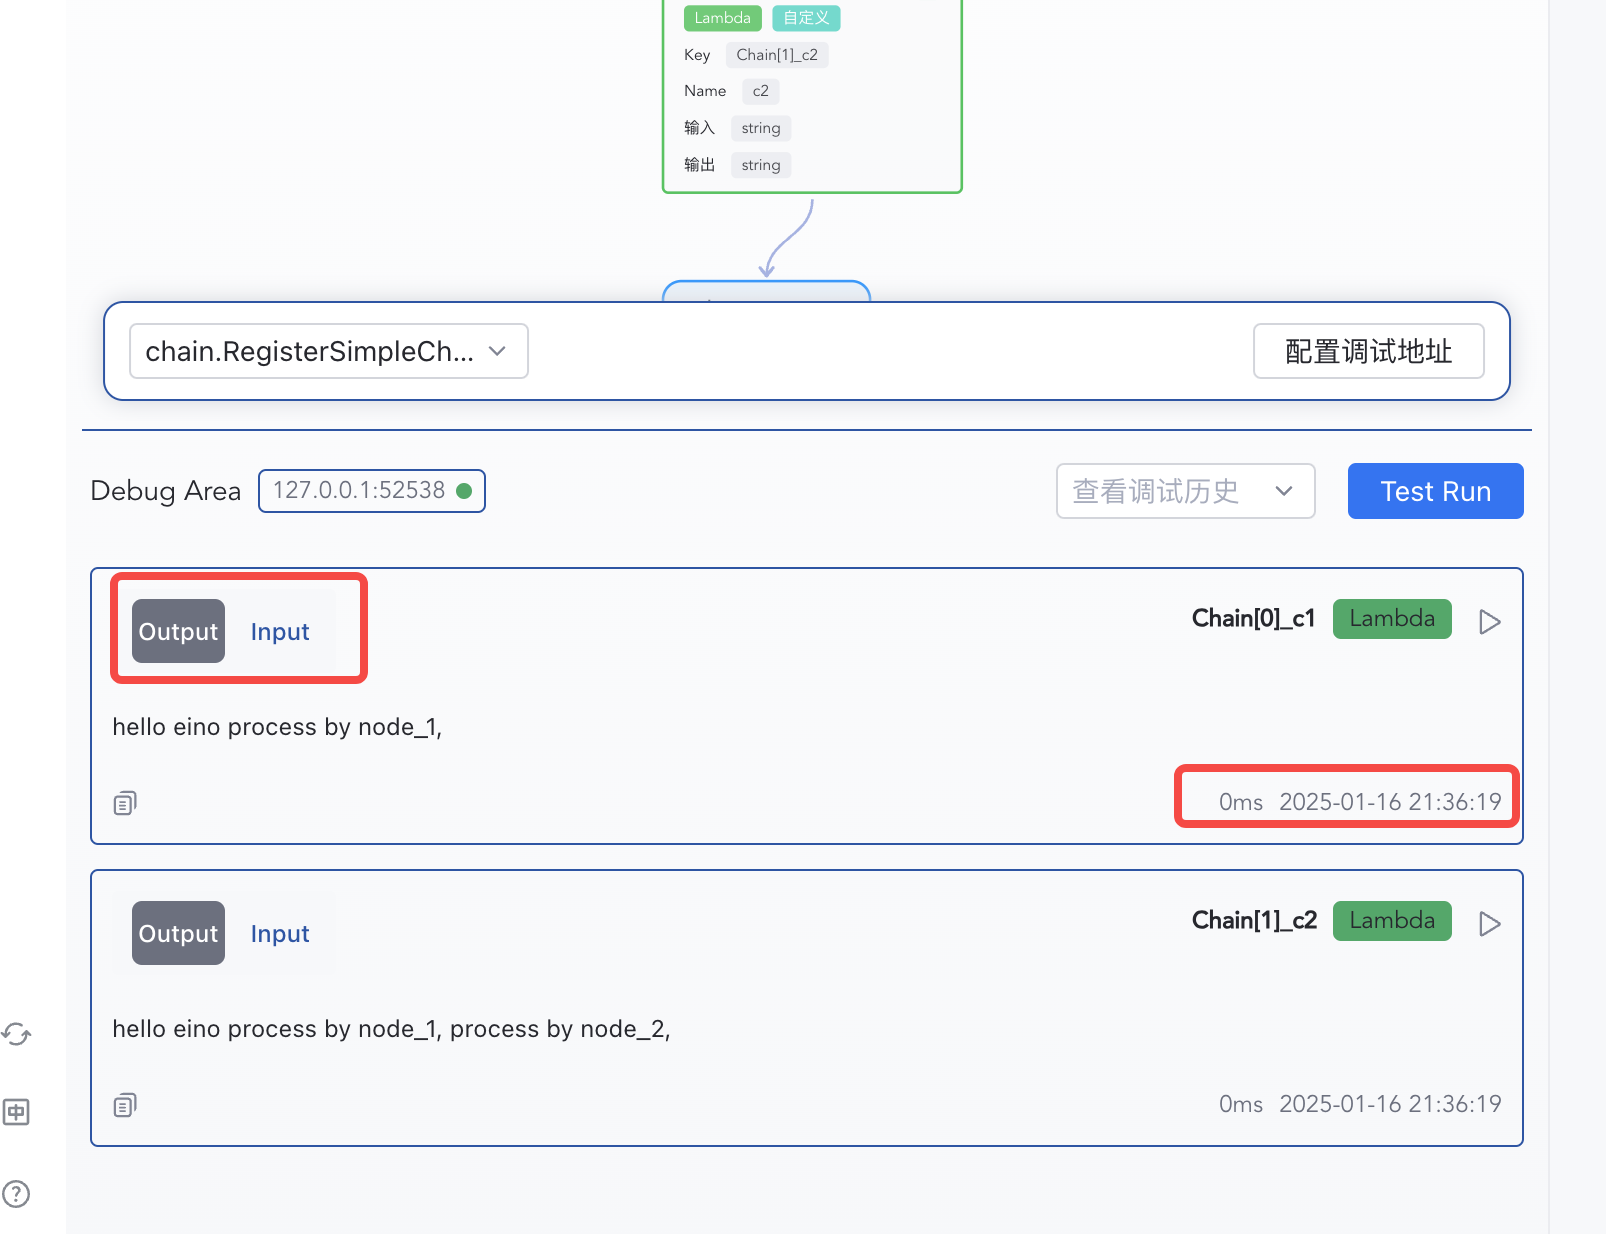Switch to Input tab for Chain[0]_c1
This screenshot has height=1234, width=1606.
[x=280, y=632]
